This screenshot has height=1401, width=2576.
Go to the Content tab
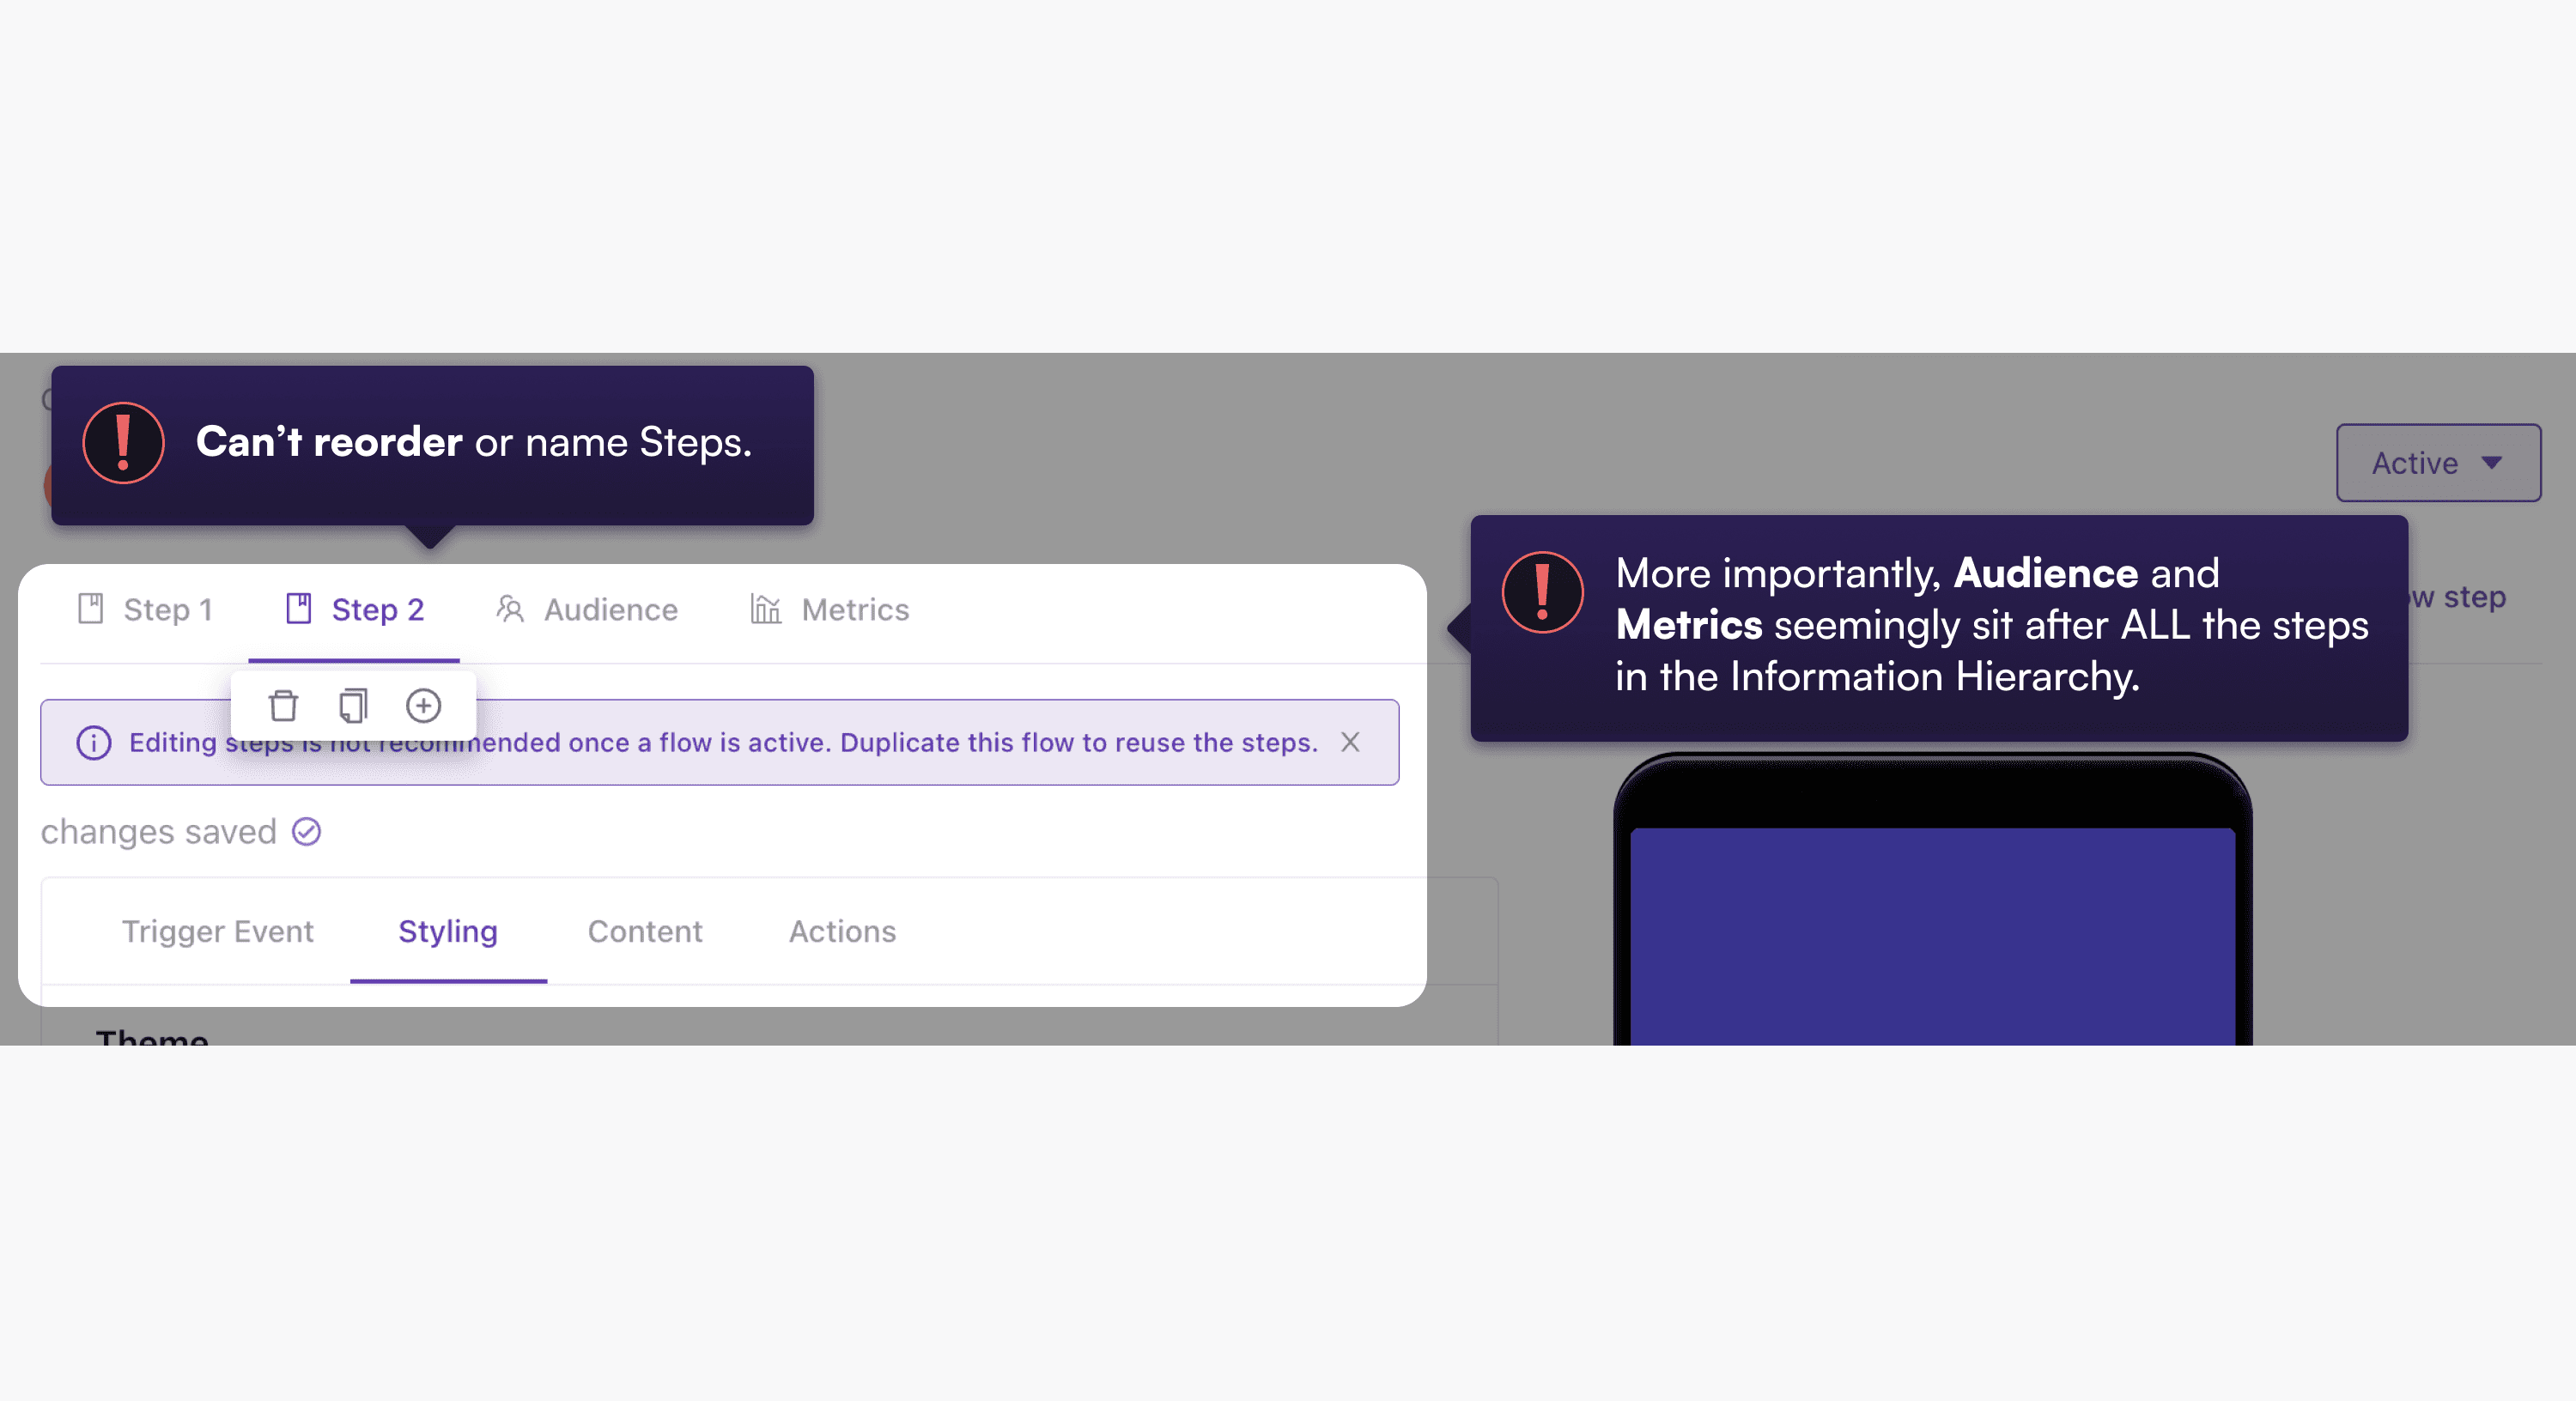644,931
